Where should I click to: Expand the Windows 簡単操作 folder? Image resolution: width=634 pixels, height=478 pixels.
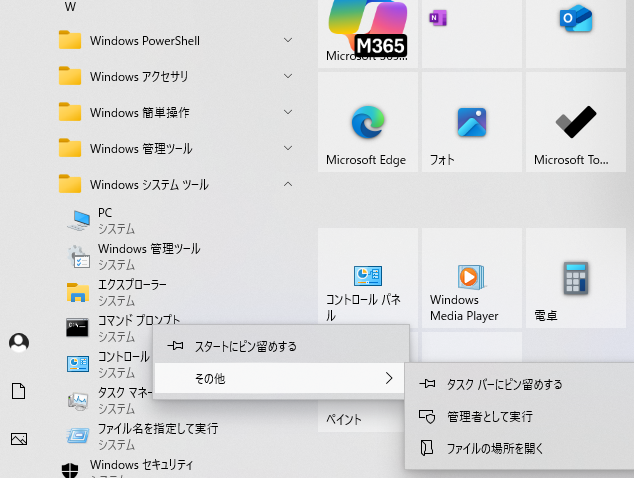pos(178,112)
